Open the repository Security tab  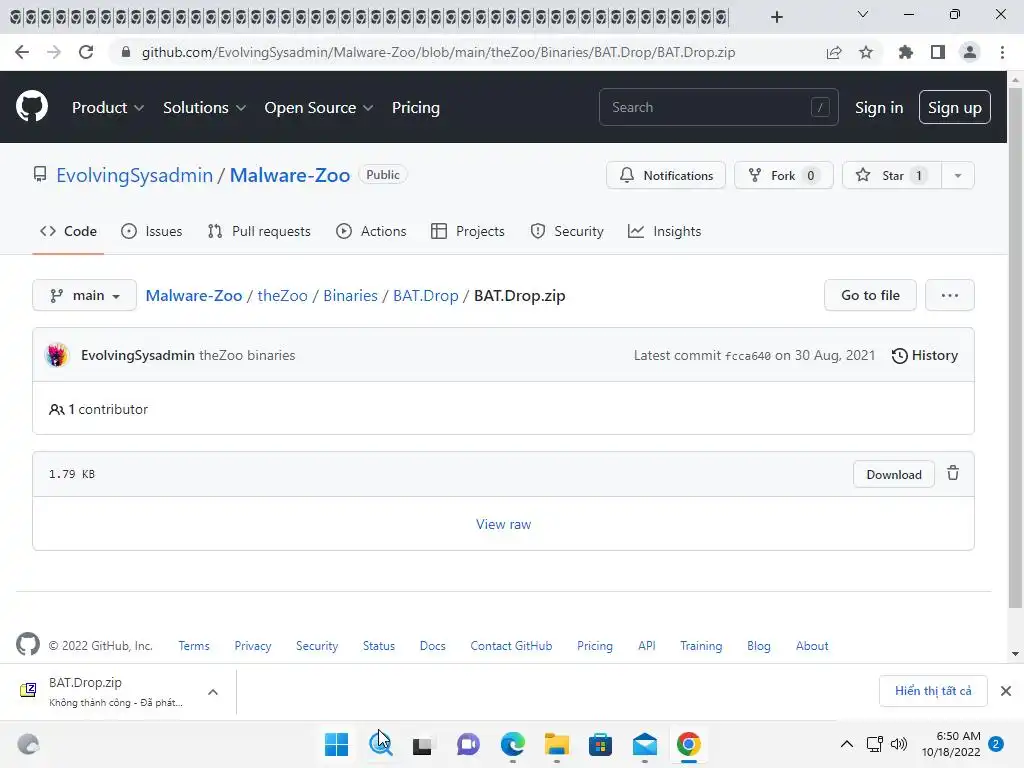pyautogui.click(x=567, y=231)
